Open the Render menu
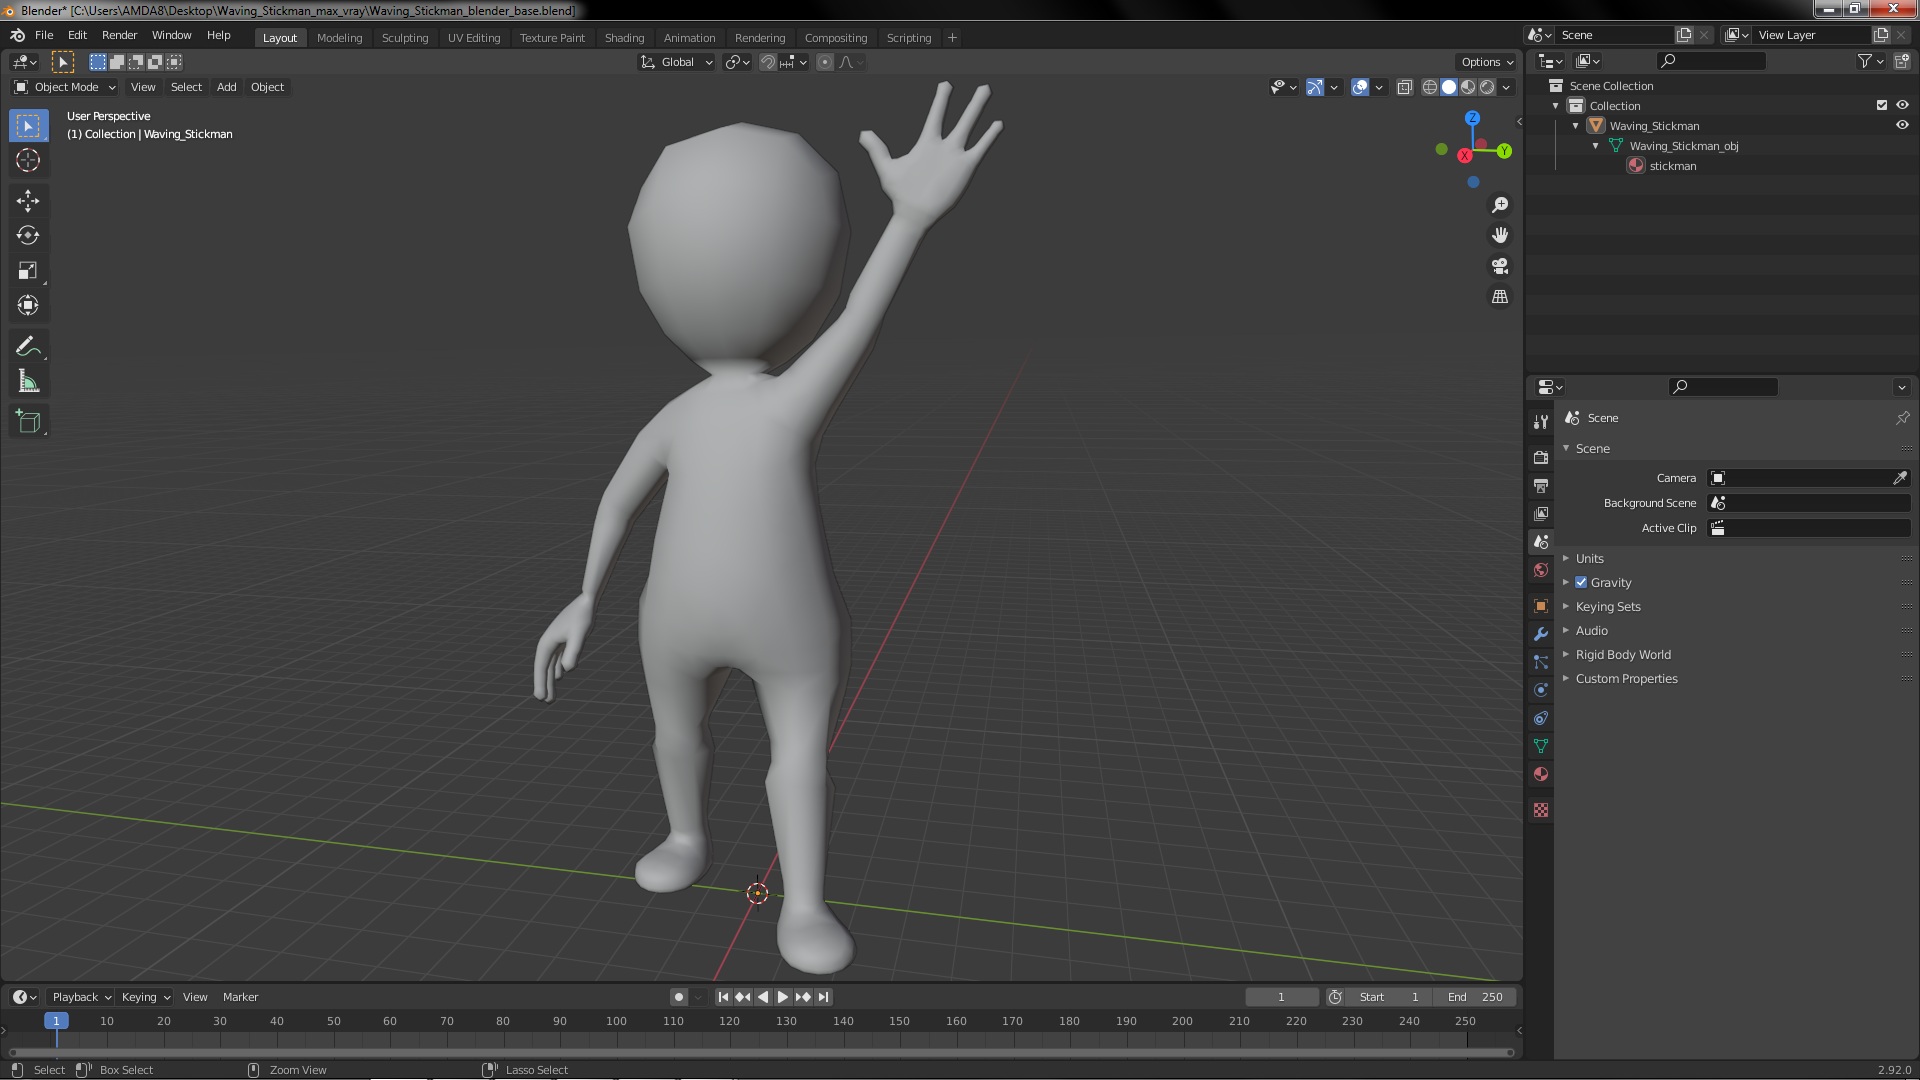The width and height of the screenshot is (1920, 1080). 119,35
